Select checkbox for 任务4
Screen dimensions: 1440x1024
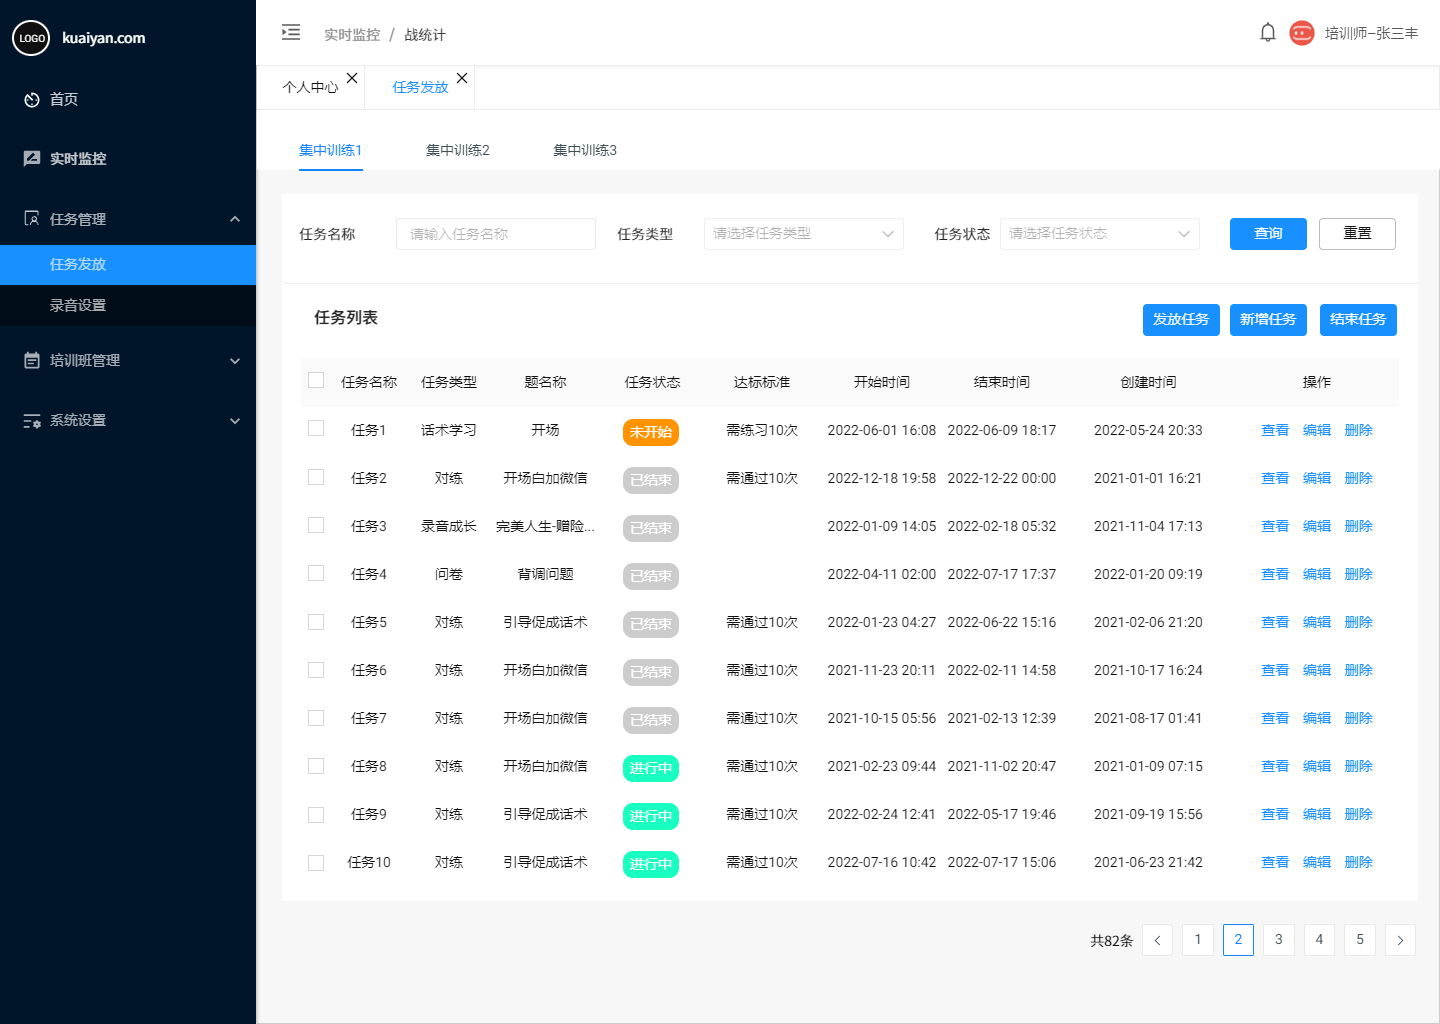(x=316, y=573)
